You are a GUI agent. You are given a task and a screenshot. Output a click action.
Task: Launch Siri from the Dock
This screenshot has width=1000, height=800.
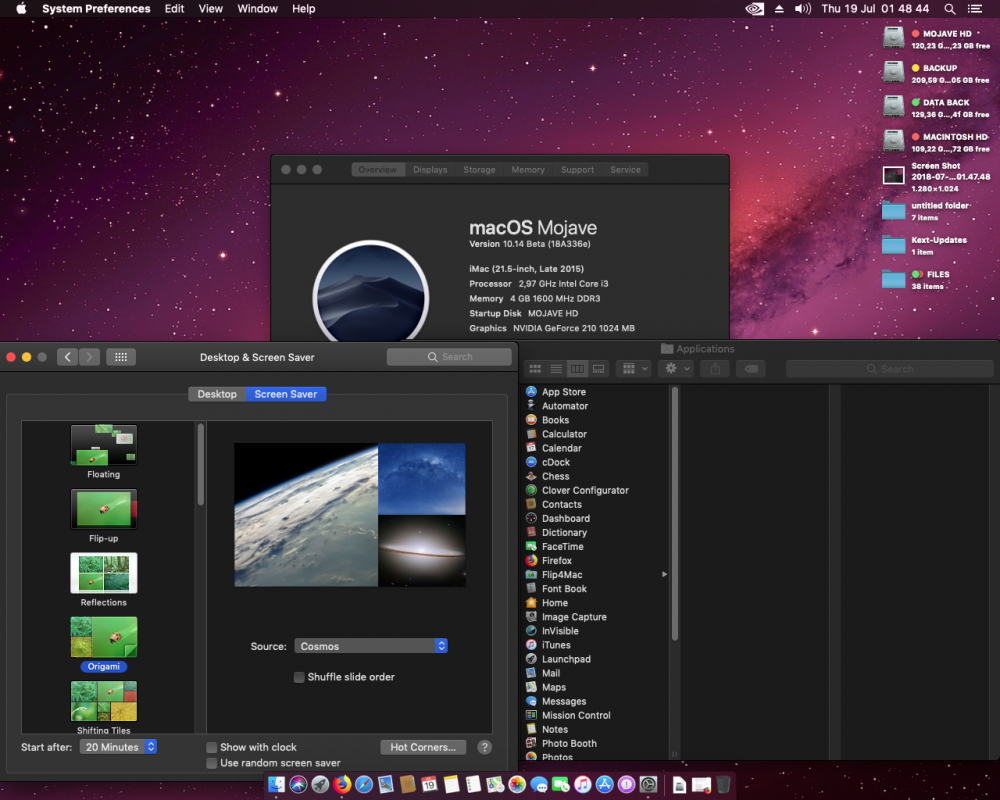coord(298,784)
